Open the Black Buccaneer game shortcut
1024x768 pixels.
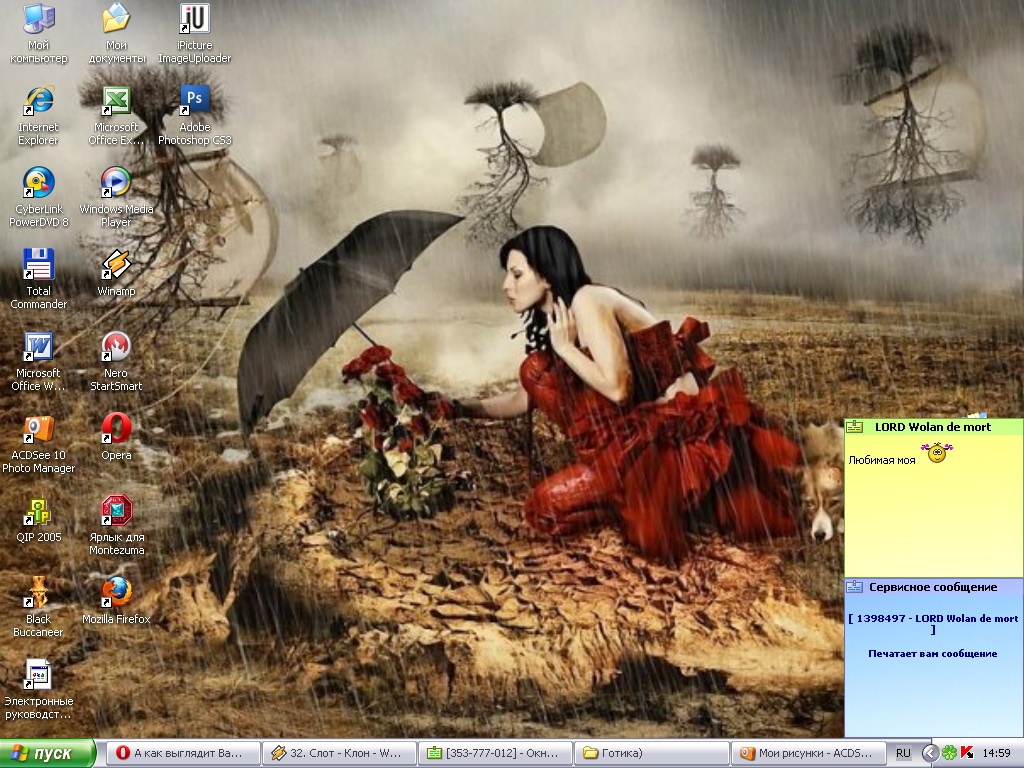click(38, 593)
